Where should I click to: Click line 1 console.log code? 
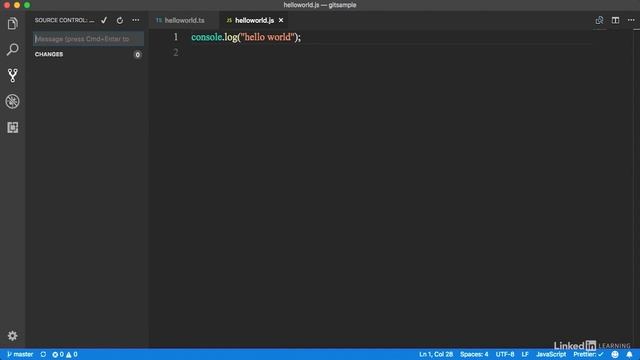click(x=246, y=37)
